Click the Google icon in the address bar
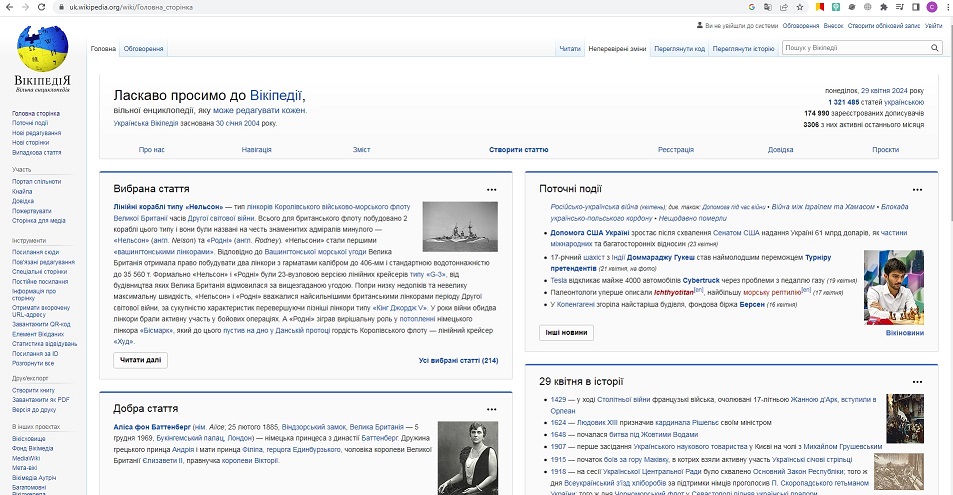Viewport: 953px width, 495px height. 752,7
